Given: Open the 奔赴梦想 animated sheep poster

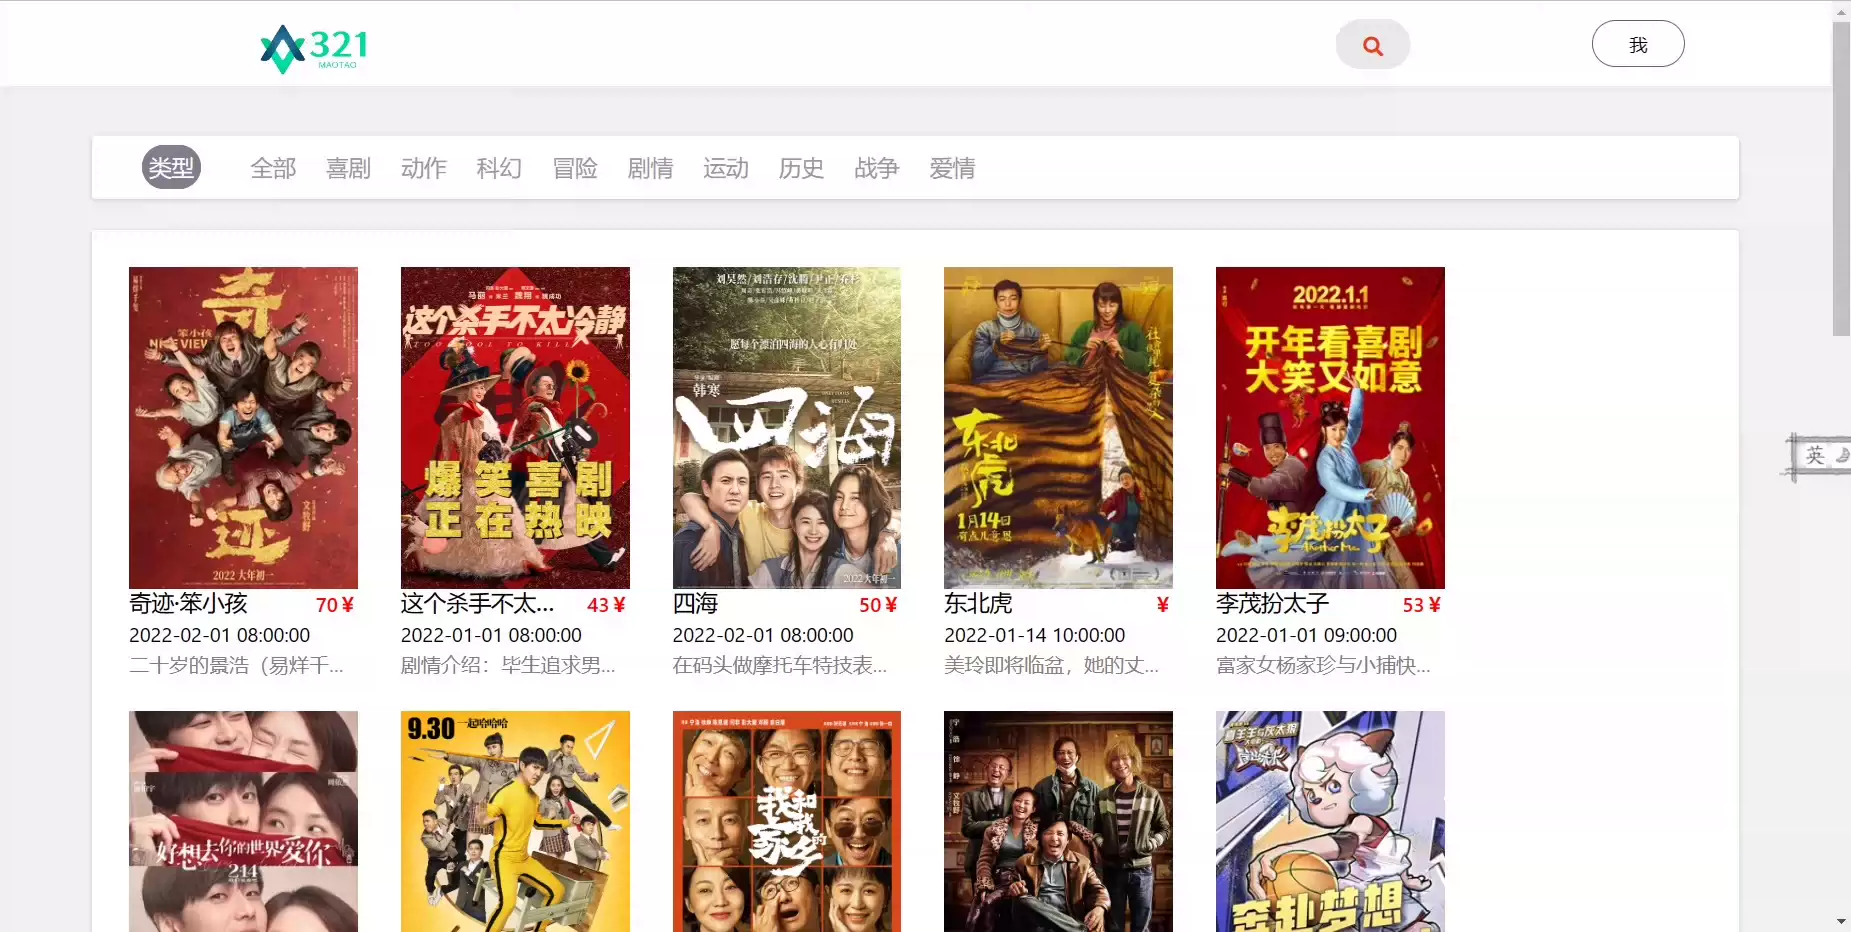Looking at the screenshot, I should pos(1330,820).
